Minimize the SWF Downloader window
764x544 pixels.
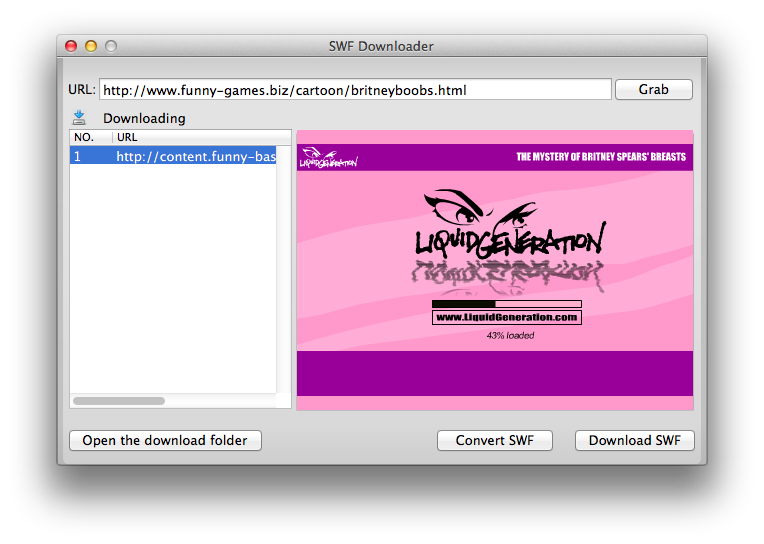coord(91,46)
